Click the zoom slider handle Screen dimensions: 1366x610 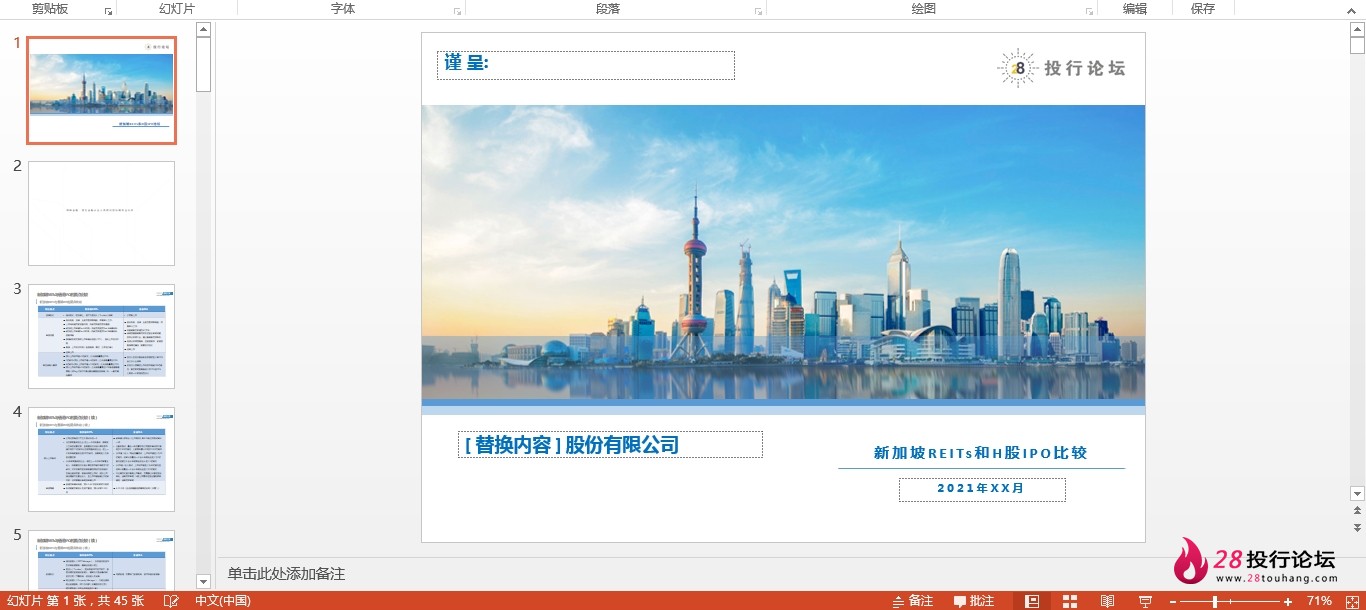pos(1215,601)
